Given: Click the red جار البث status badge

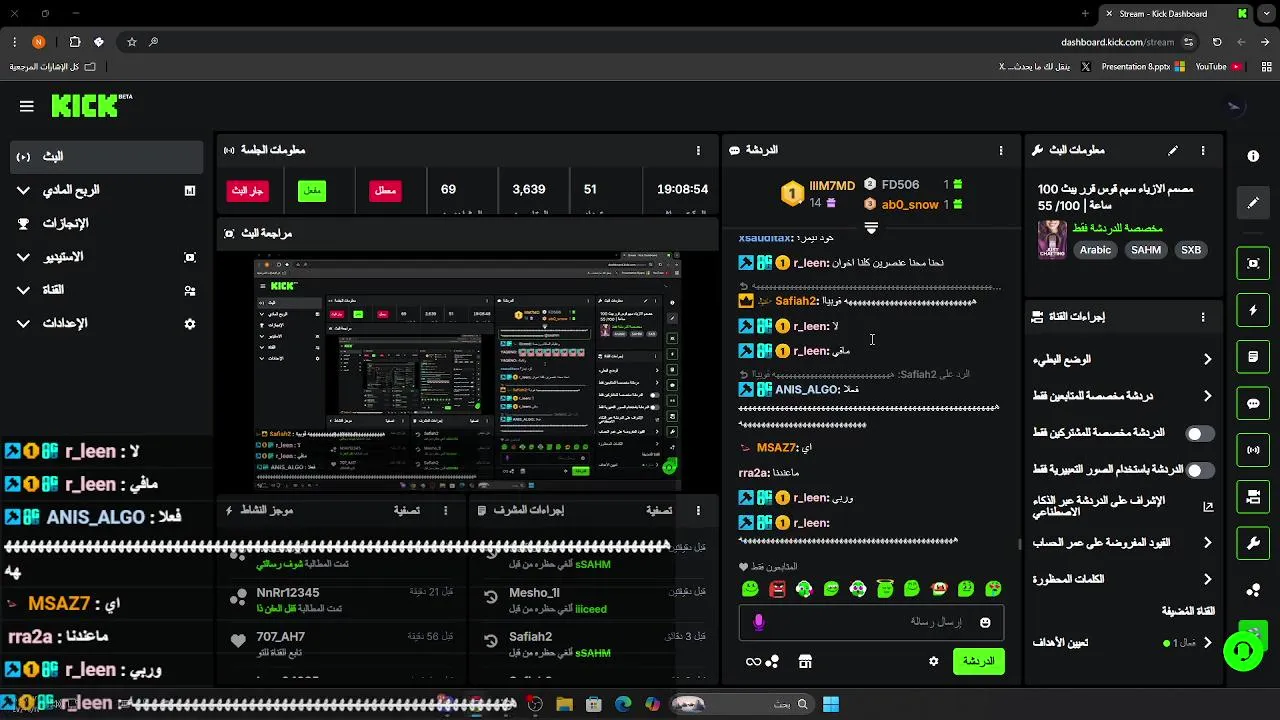Looking at the screenshot, I should [248, 190].
